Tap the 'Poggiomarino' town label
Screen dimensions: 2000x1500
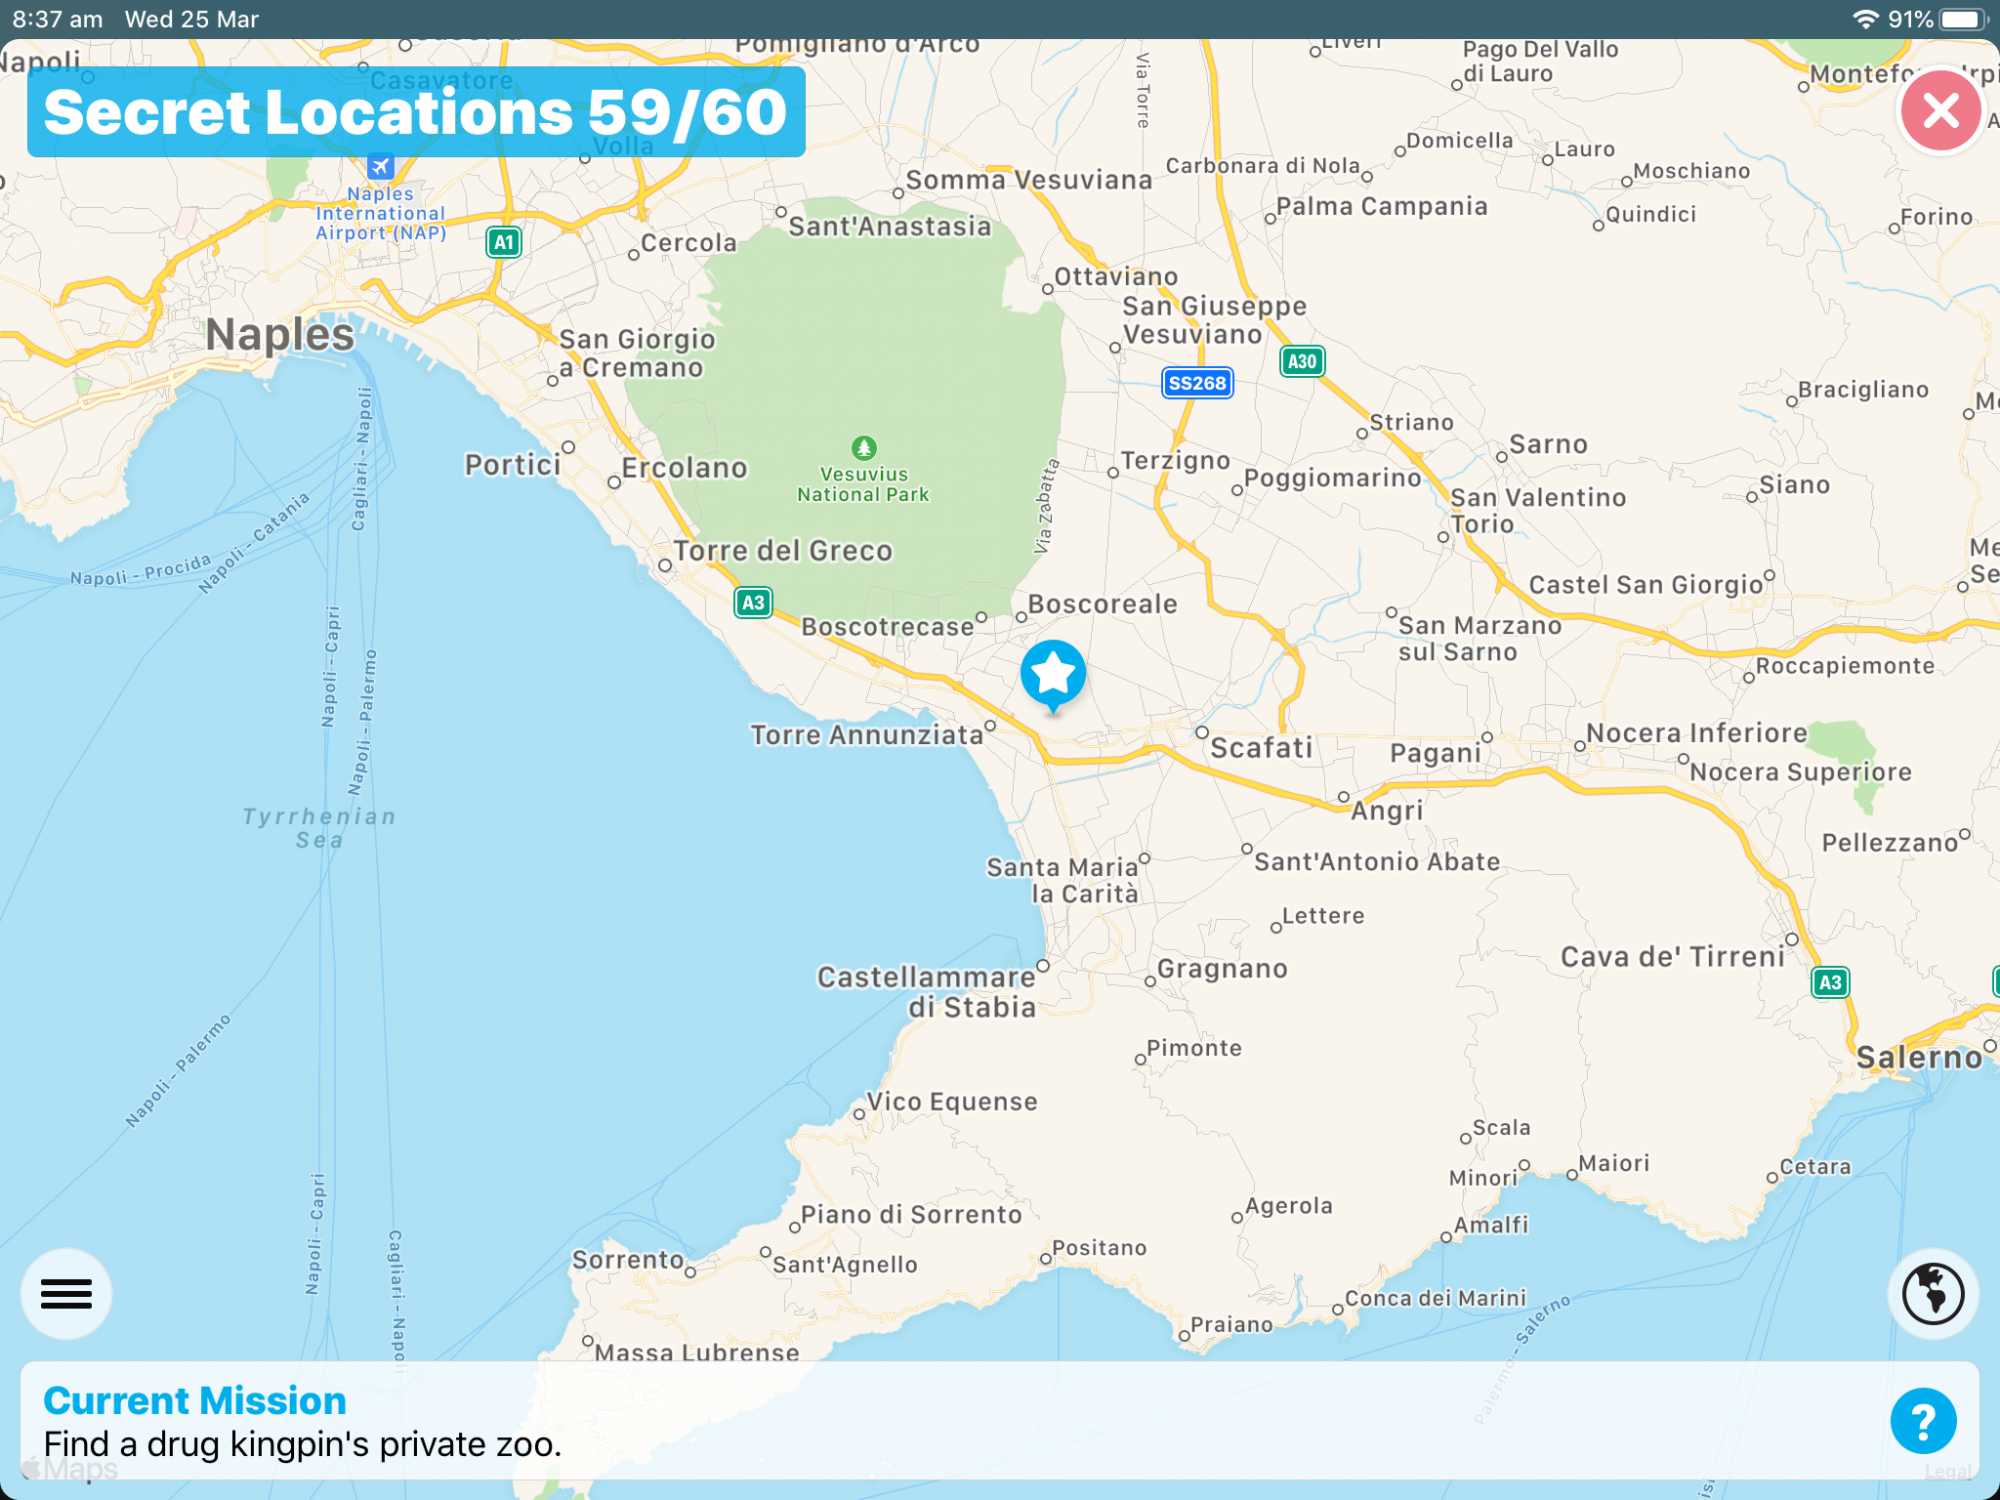[1333, 478]
